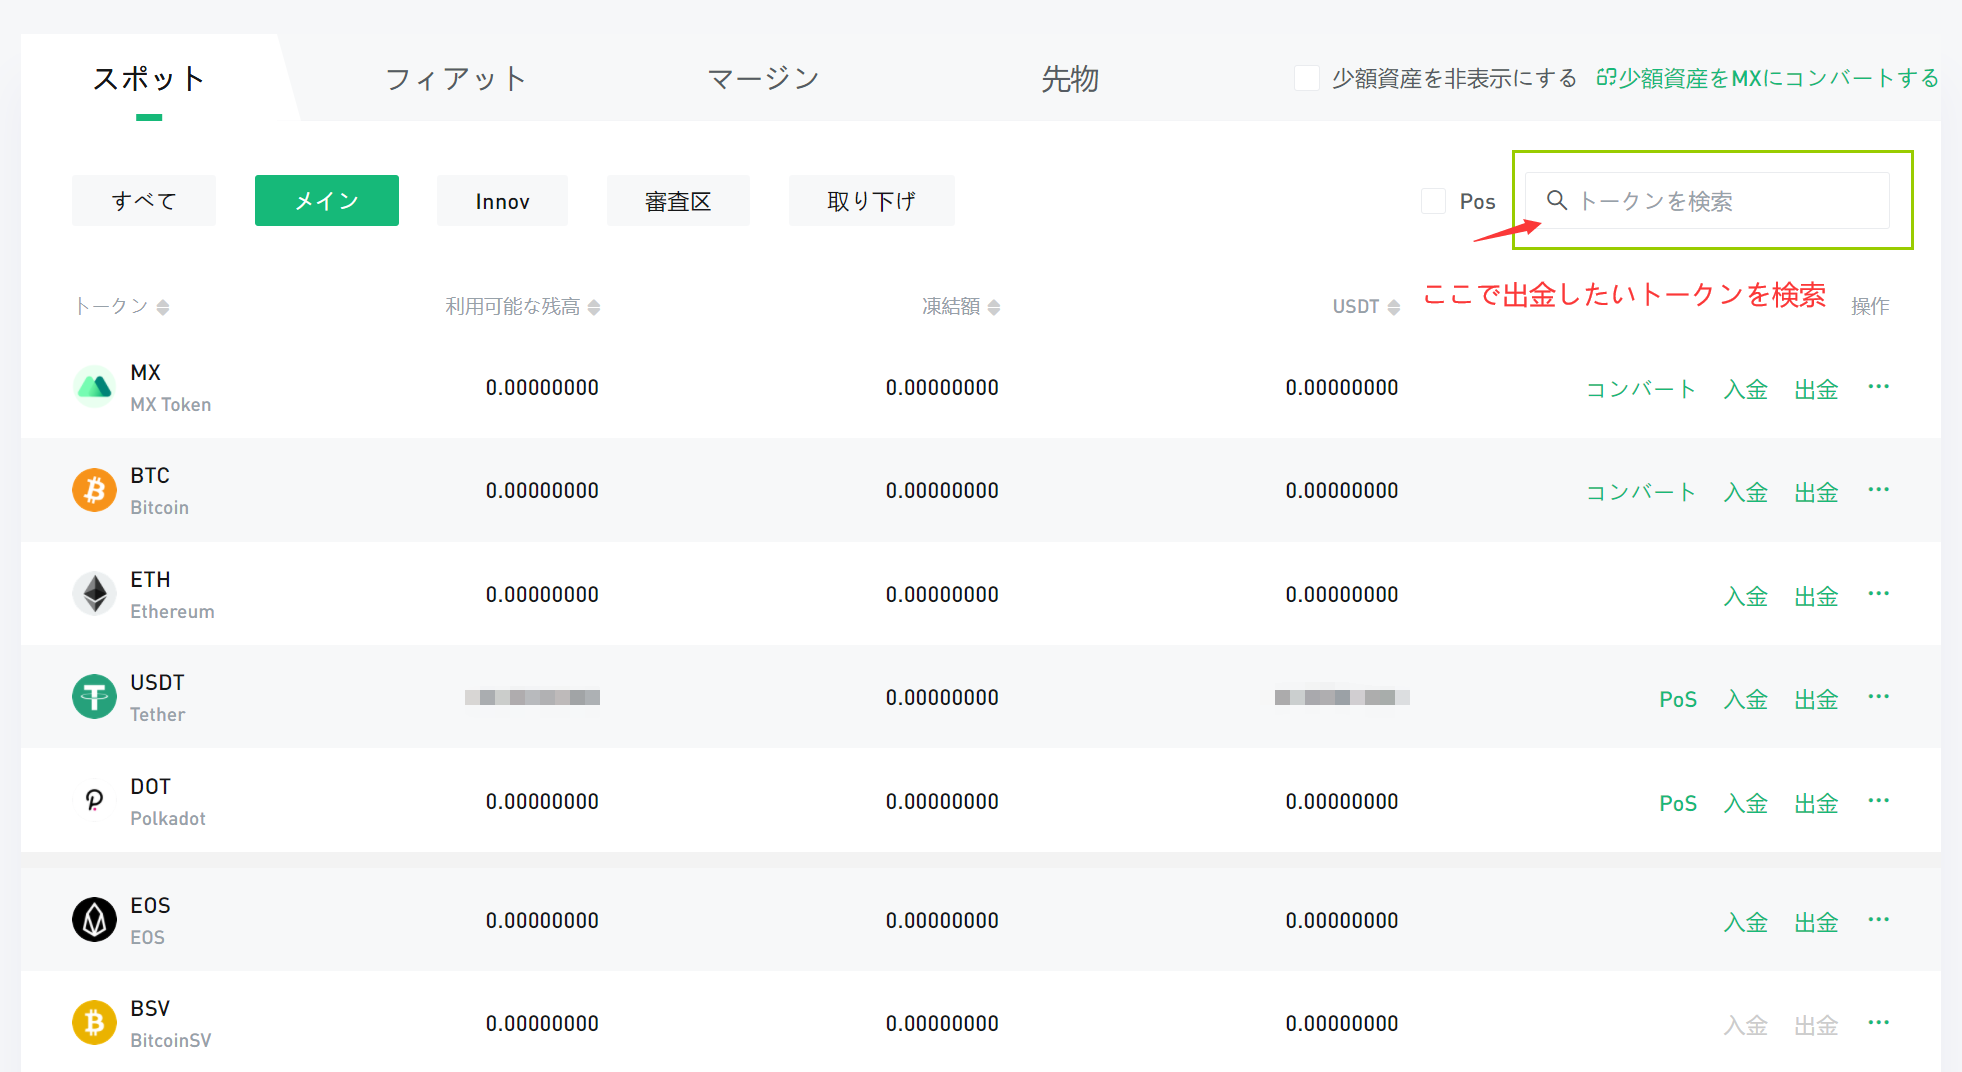Click the DOT Polkadot token name
1962x1072 pixels.
coord(168,801)
